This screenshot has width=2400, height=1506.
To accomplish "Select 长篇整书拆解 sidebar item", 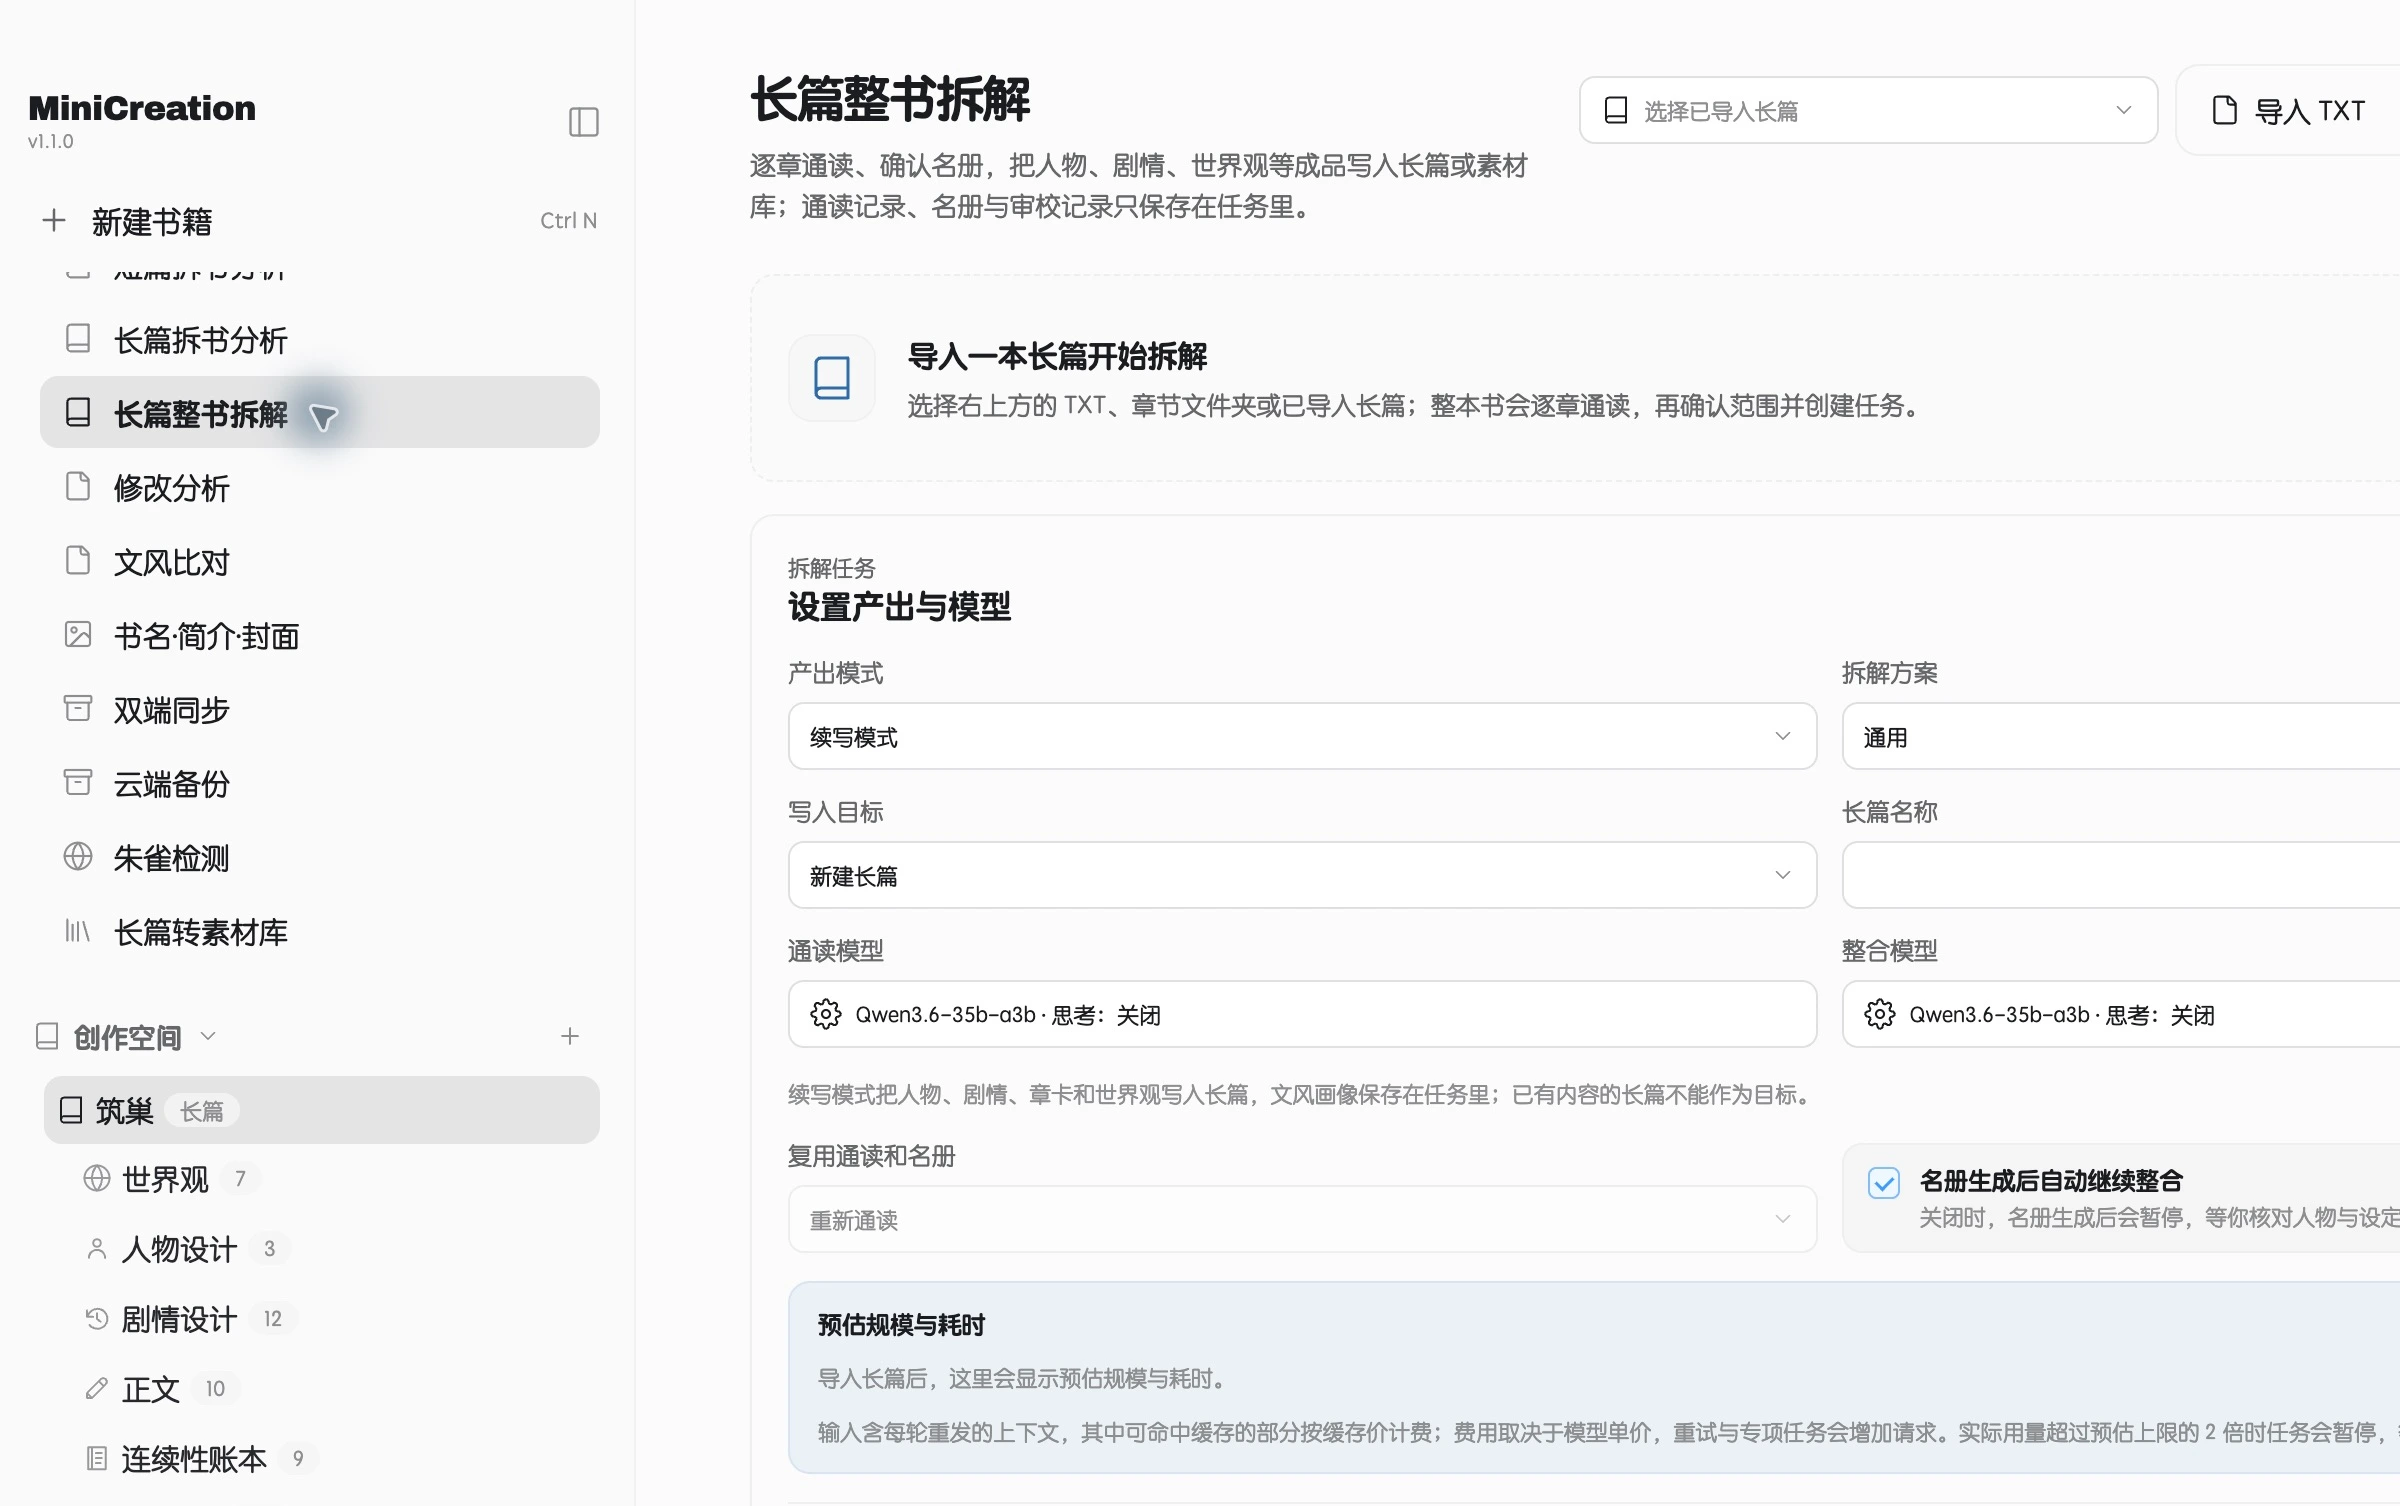I will coord(320,413).
